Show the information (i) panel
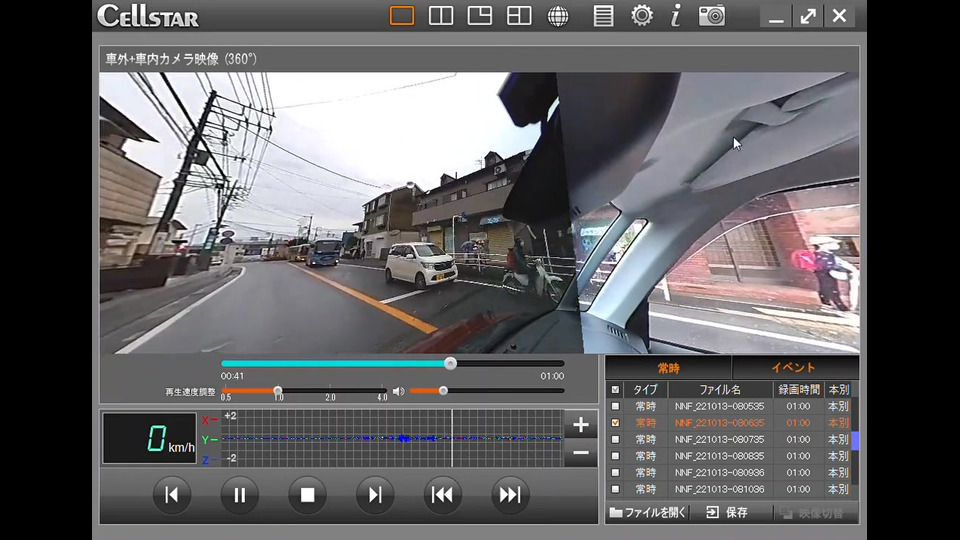960x540 pixels. pyautogui.click(x=676, y=16)
